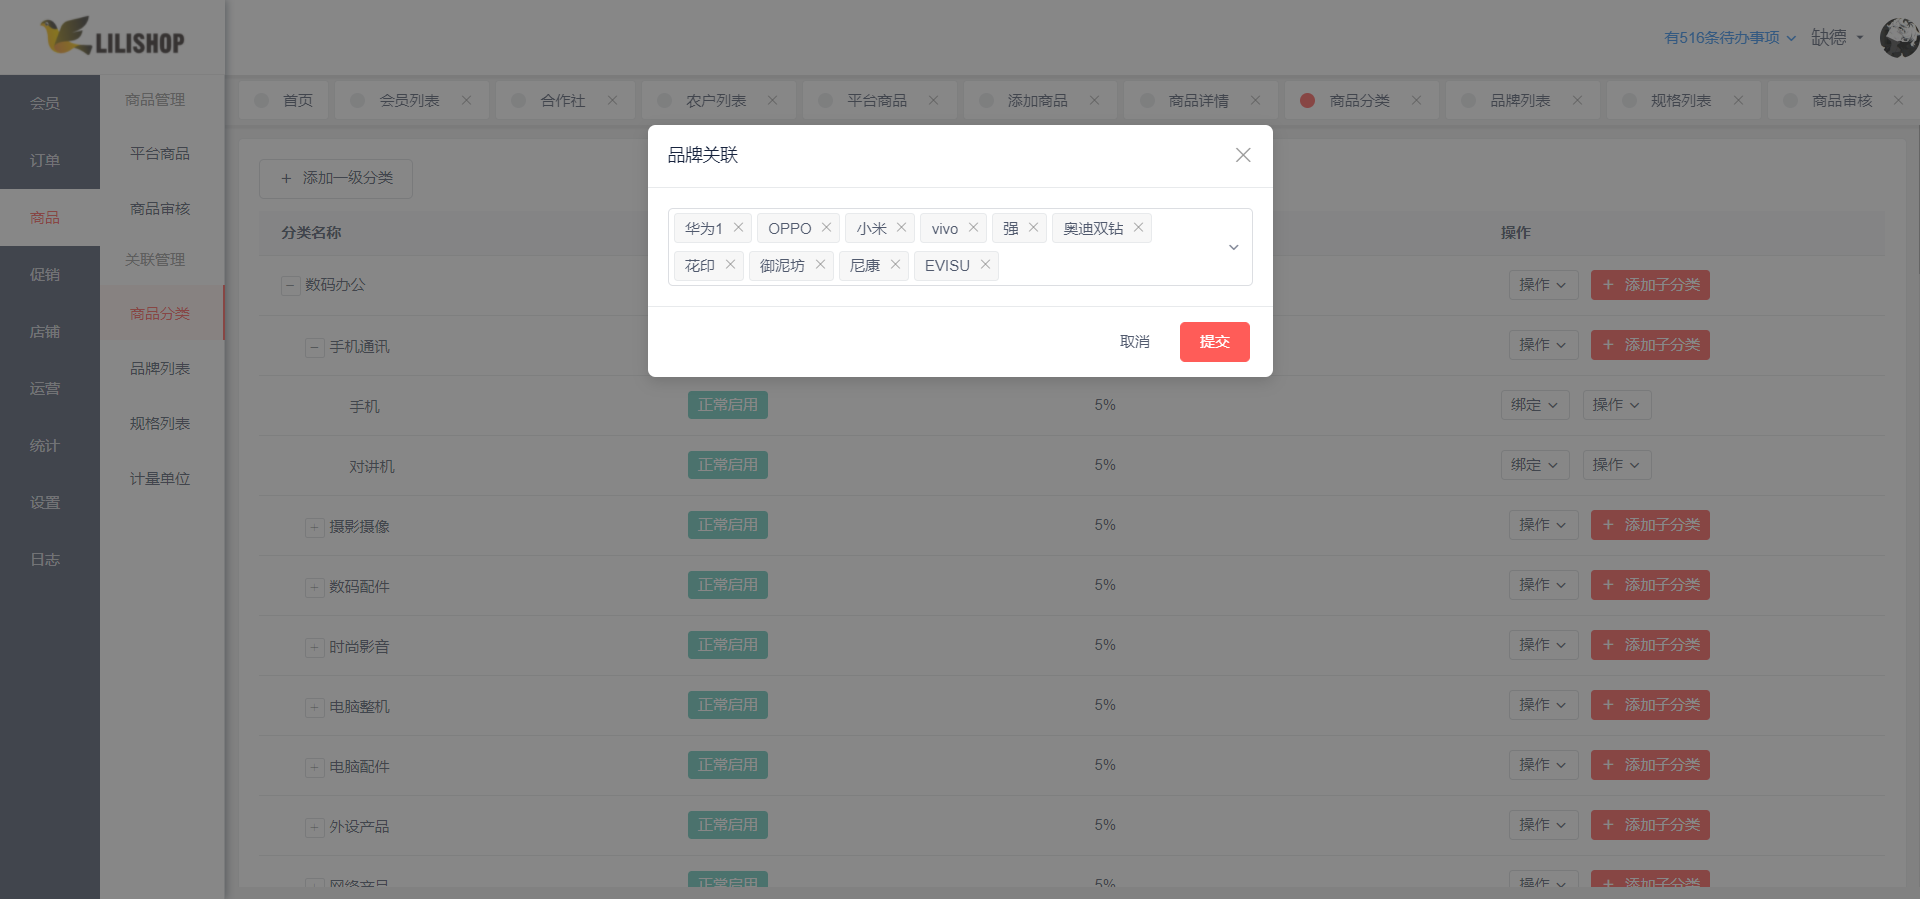Expand the 时尚影音 category row
The width and height of the screenshot is (1920, 899).
coord(314,647)
